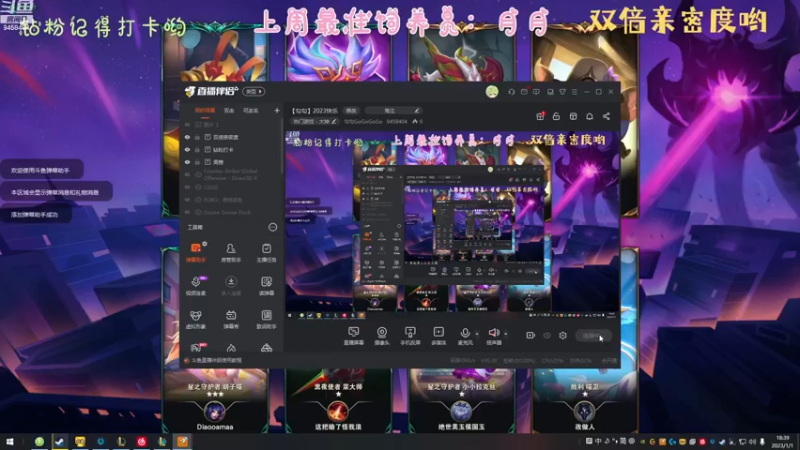Open the filter funnel icon in title bar
The width and height of the screenshot is (800, 450).
[x=562, y=92]
